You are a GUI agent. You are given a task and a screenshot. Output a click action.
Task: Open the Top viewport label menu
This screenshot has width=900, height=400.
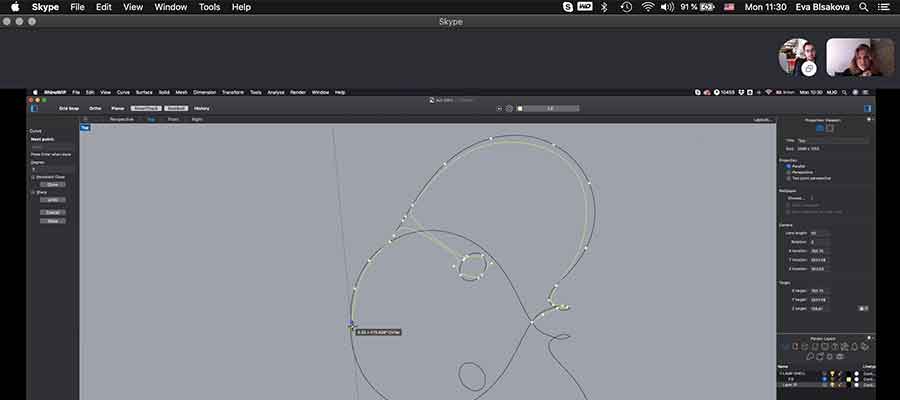(x=85, y=128)
